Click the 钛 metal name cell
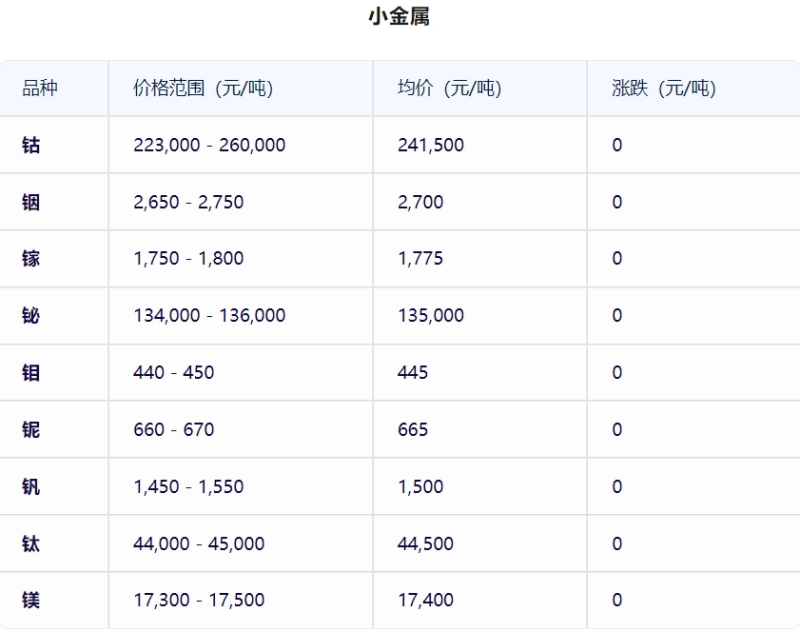The image size is (800, 632). 31,544
